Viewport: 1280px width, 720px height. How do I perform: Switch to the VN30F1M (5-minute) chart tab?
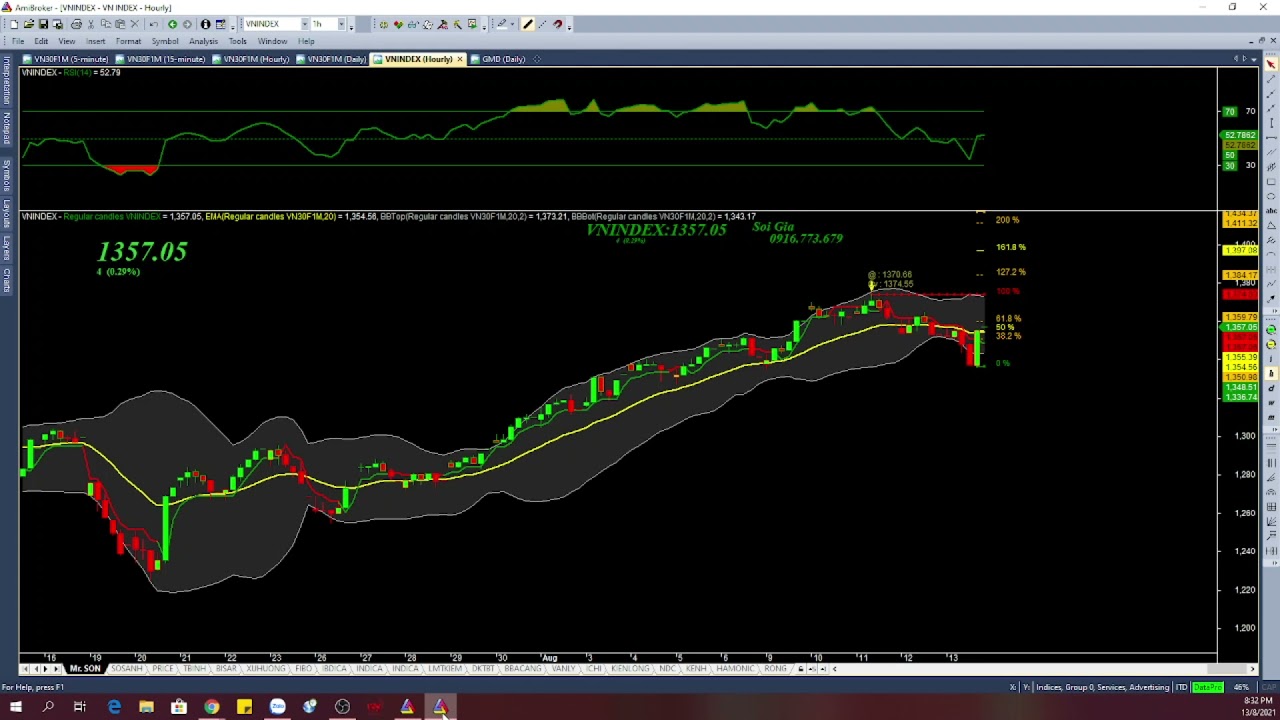pyautogui.click(x=65, y=59)
